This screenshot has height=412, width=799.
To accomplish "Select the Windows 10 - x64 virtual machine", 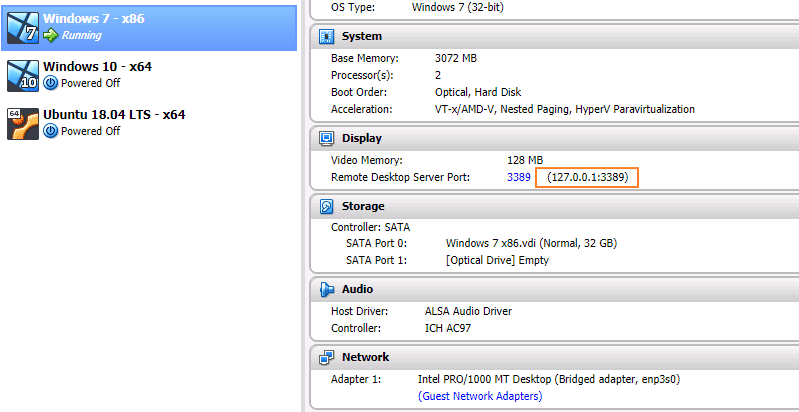I will [x=148, y=75].
